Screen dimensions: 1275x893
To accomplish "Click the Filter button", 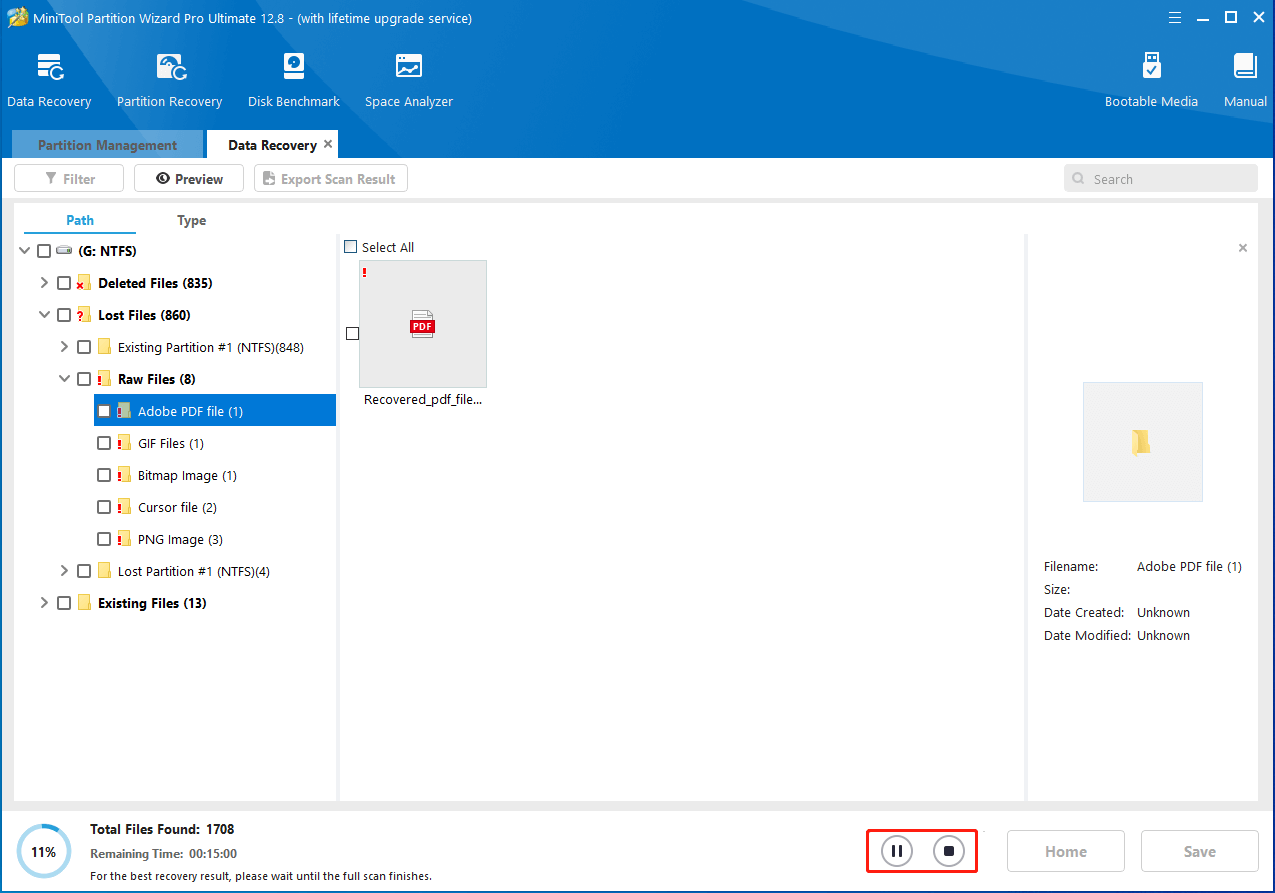I will (69, 179).
